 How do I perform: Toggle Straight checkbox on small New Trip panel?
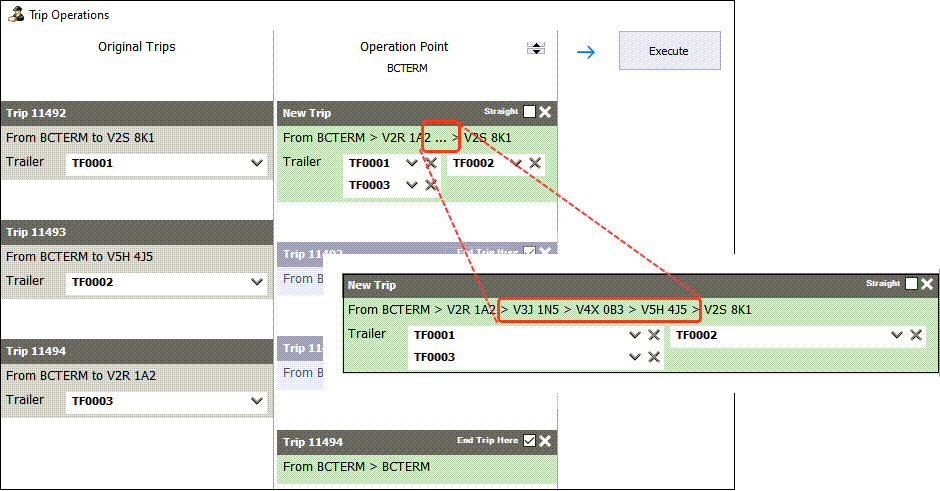pyautogui.click(x=529, y=112)
